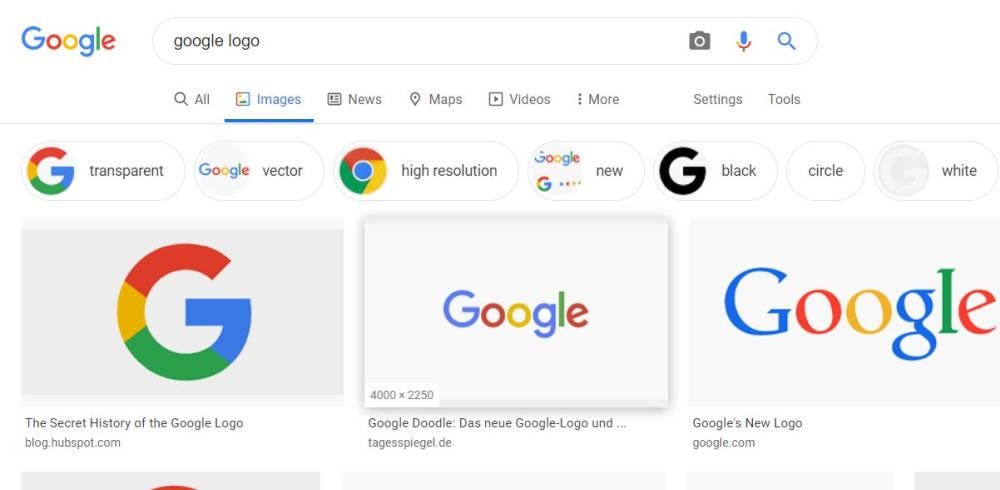Screen dimensions: 1000x490
Task: Expand the More menu
Action: 597,99
